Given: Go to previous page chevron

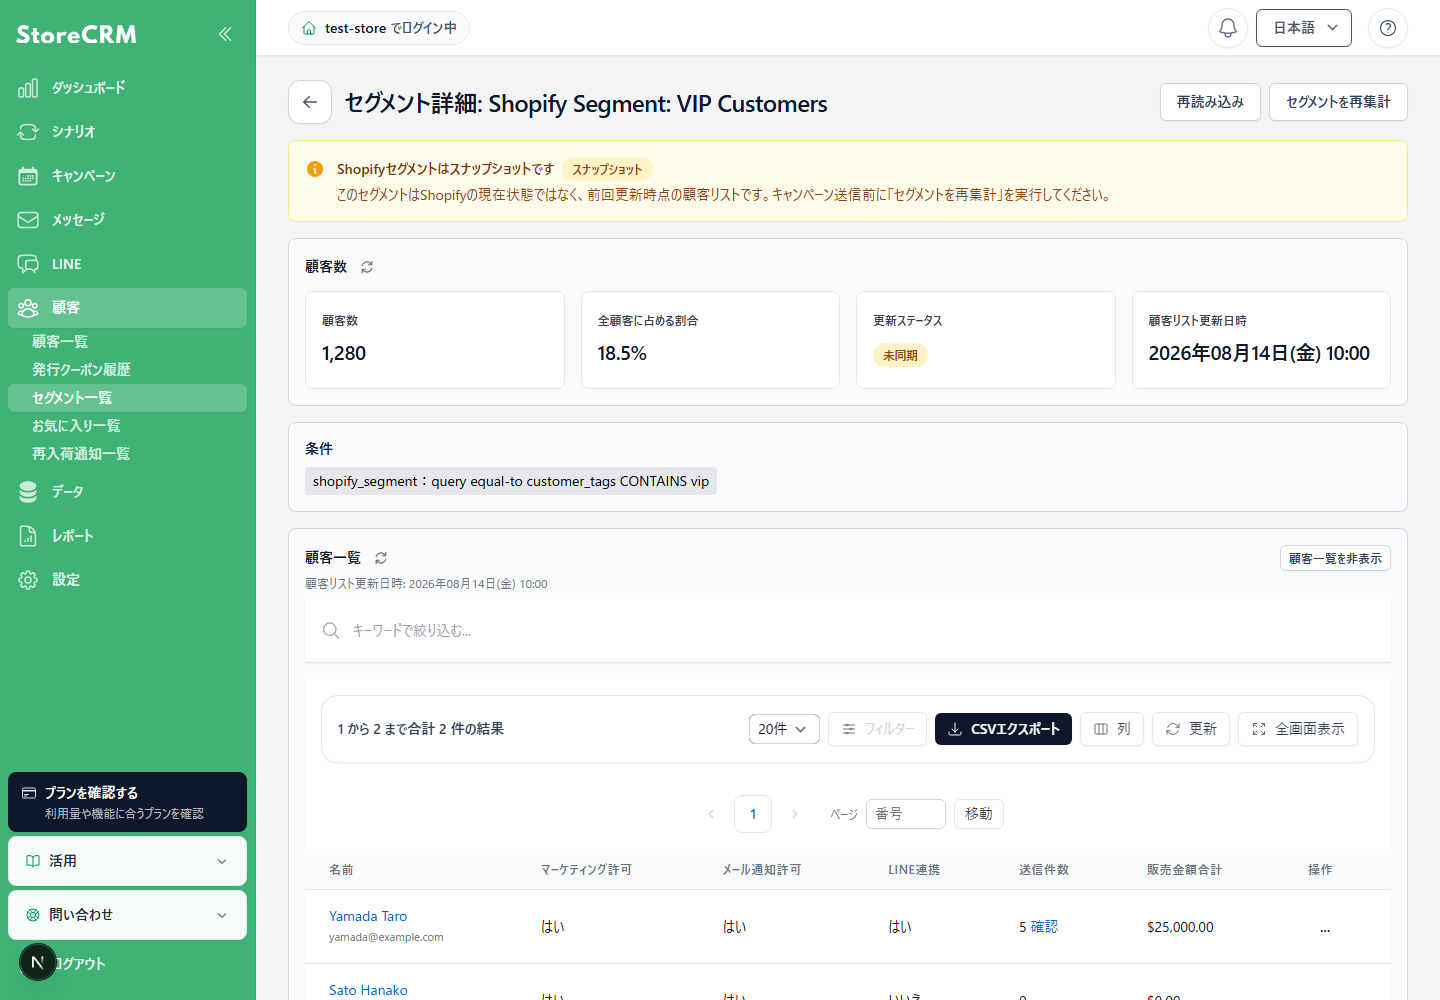Looking at the screenshot, I should [x=711, y=814].
